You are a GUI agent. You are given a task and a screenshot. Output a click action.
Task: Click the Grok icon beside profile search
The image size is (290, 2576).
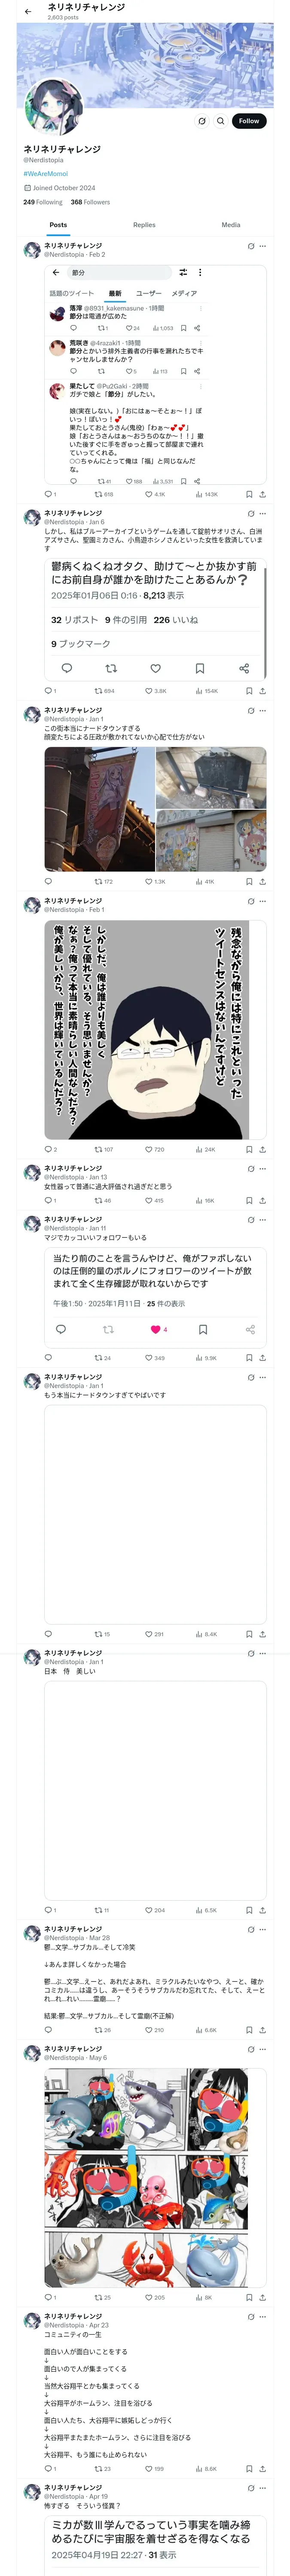[x=202, y=121]
